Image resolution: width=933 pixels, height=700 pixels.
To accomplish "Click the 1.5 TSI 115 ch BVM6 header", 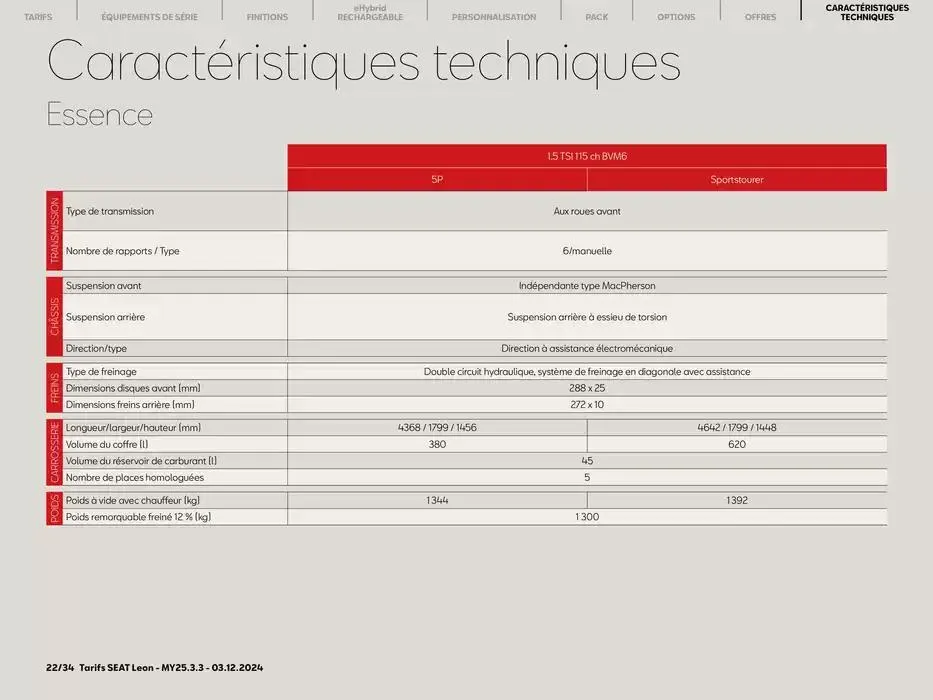I will point(586,155).
